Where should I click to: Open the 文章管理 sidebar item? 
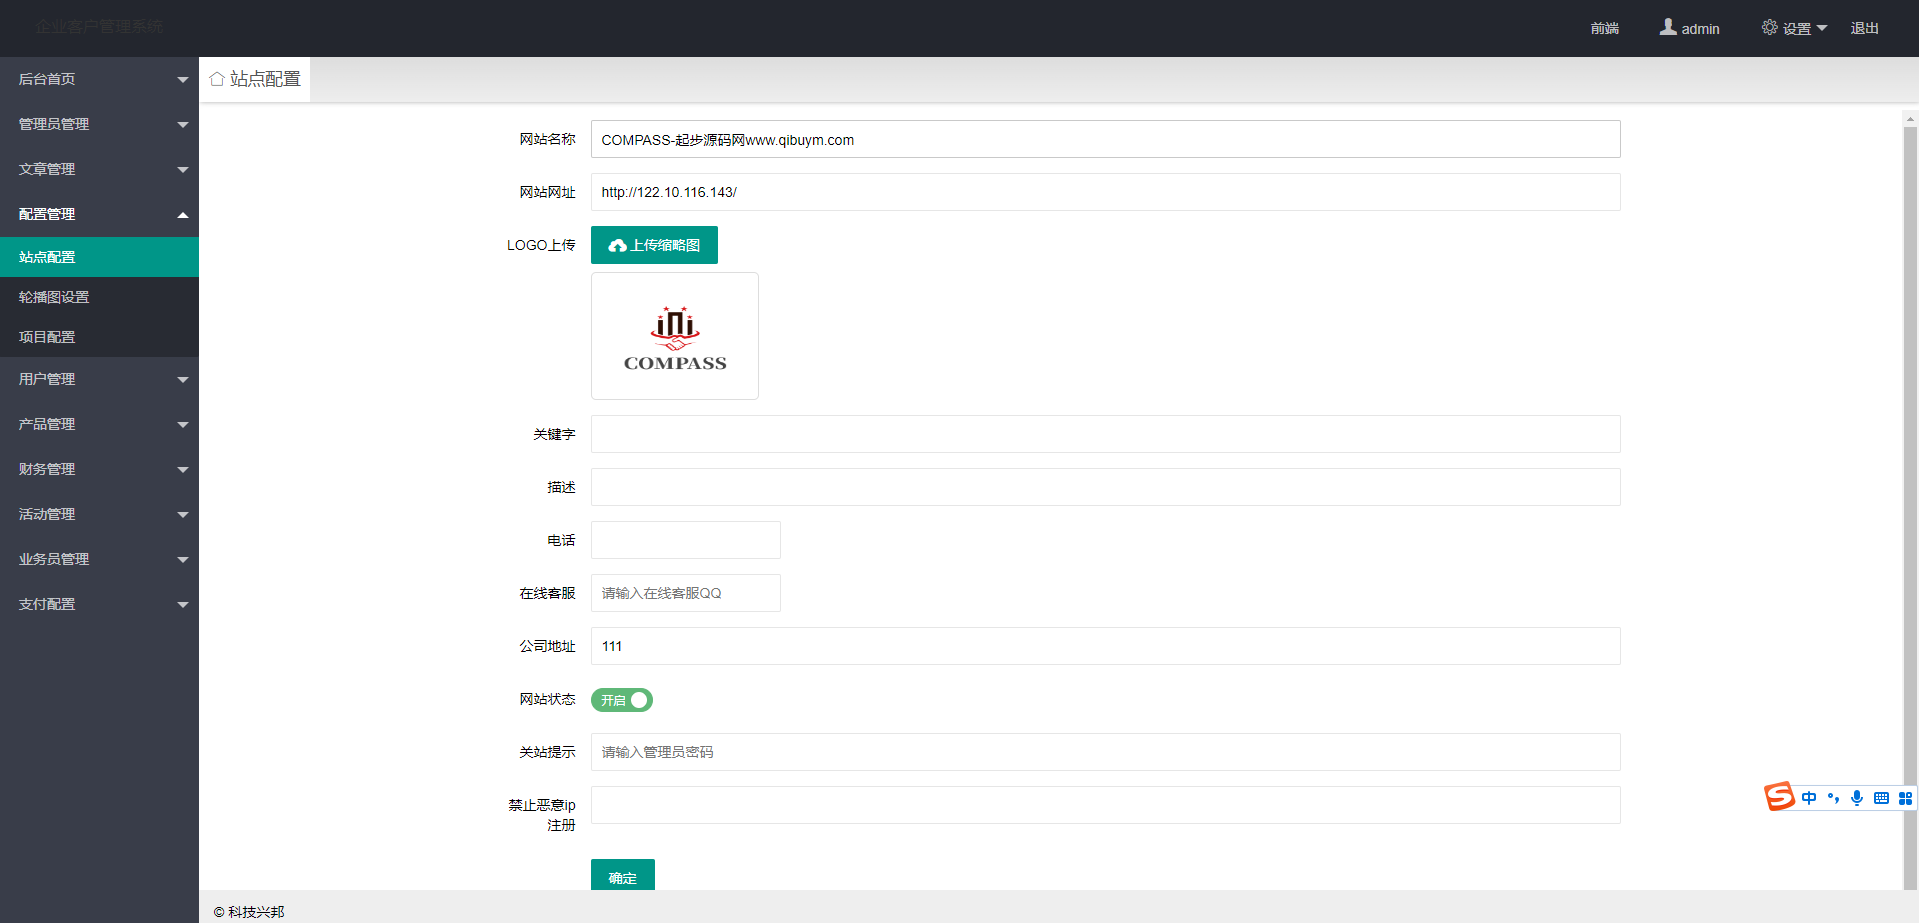coord(99,169)
